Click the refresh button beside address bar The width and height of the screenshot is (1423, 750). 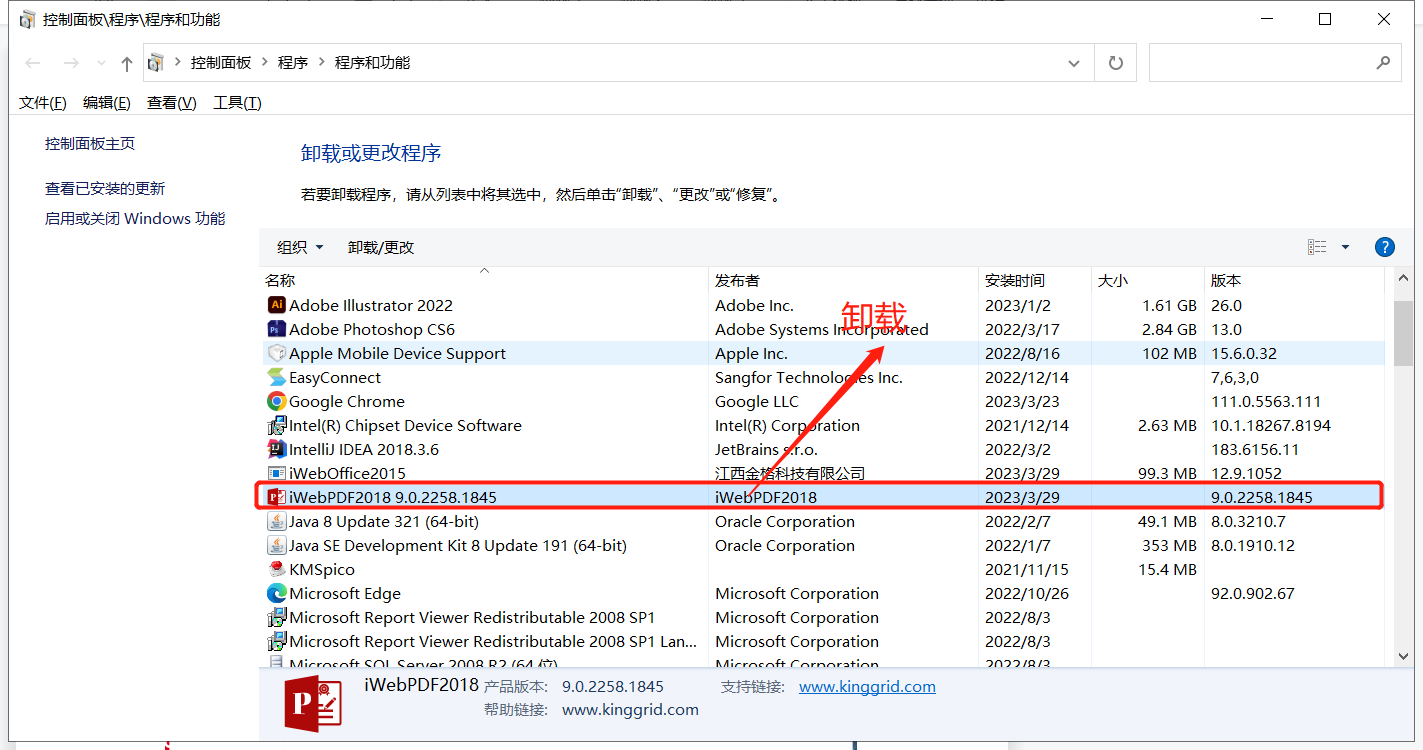pos(1116,63)
